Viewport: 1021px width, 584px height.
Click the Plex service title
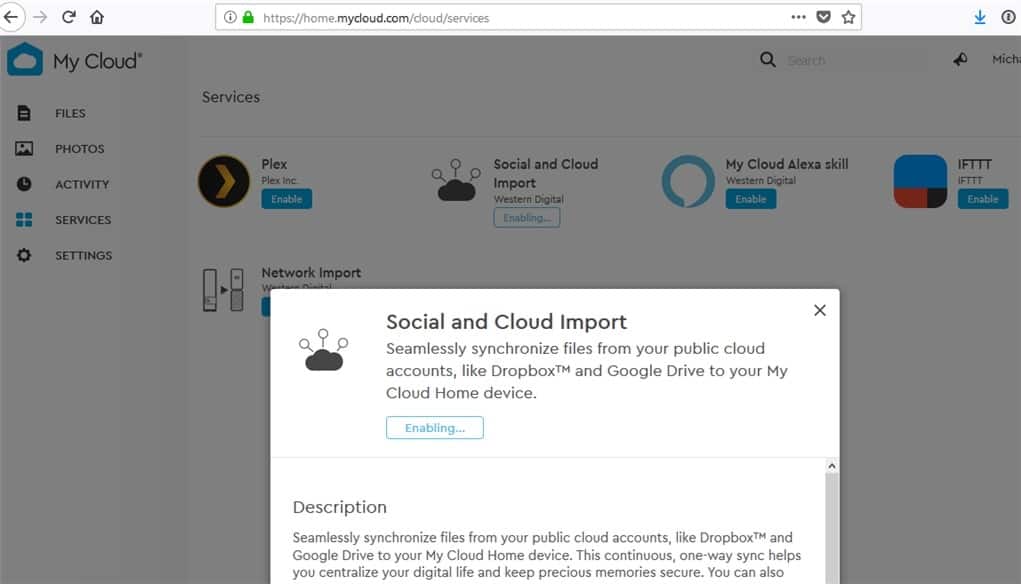click(274, 164)
